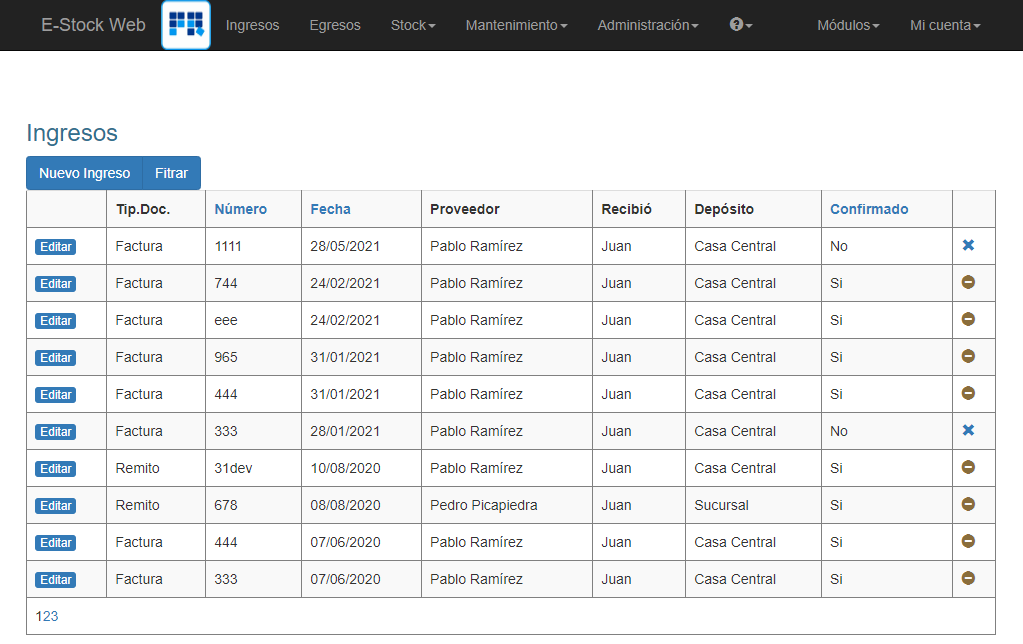This screenshot has height=644, width=1023.
Task: Click the yellow minus icon on remito 31dev
Action: click(967, 468)
